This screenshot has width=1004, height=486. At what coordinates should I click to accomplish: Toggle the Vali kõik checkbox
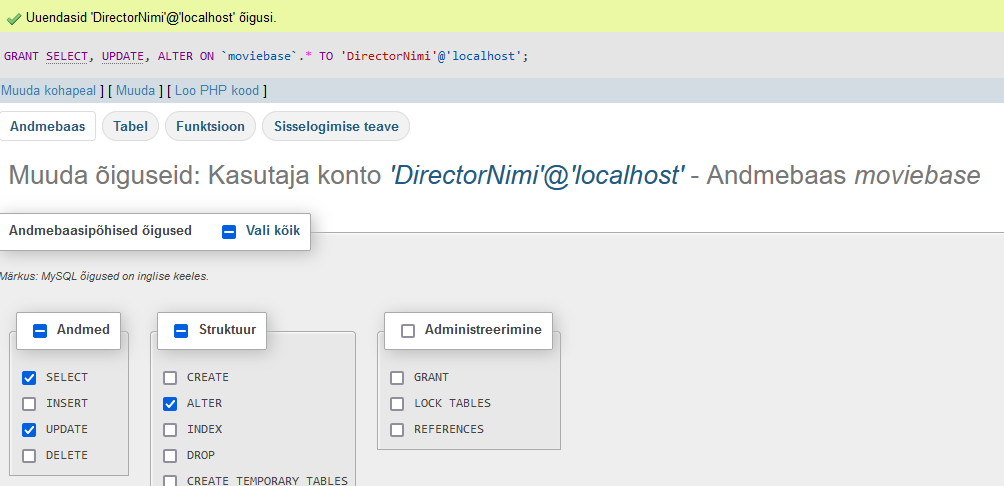tap(229, 231)
